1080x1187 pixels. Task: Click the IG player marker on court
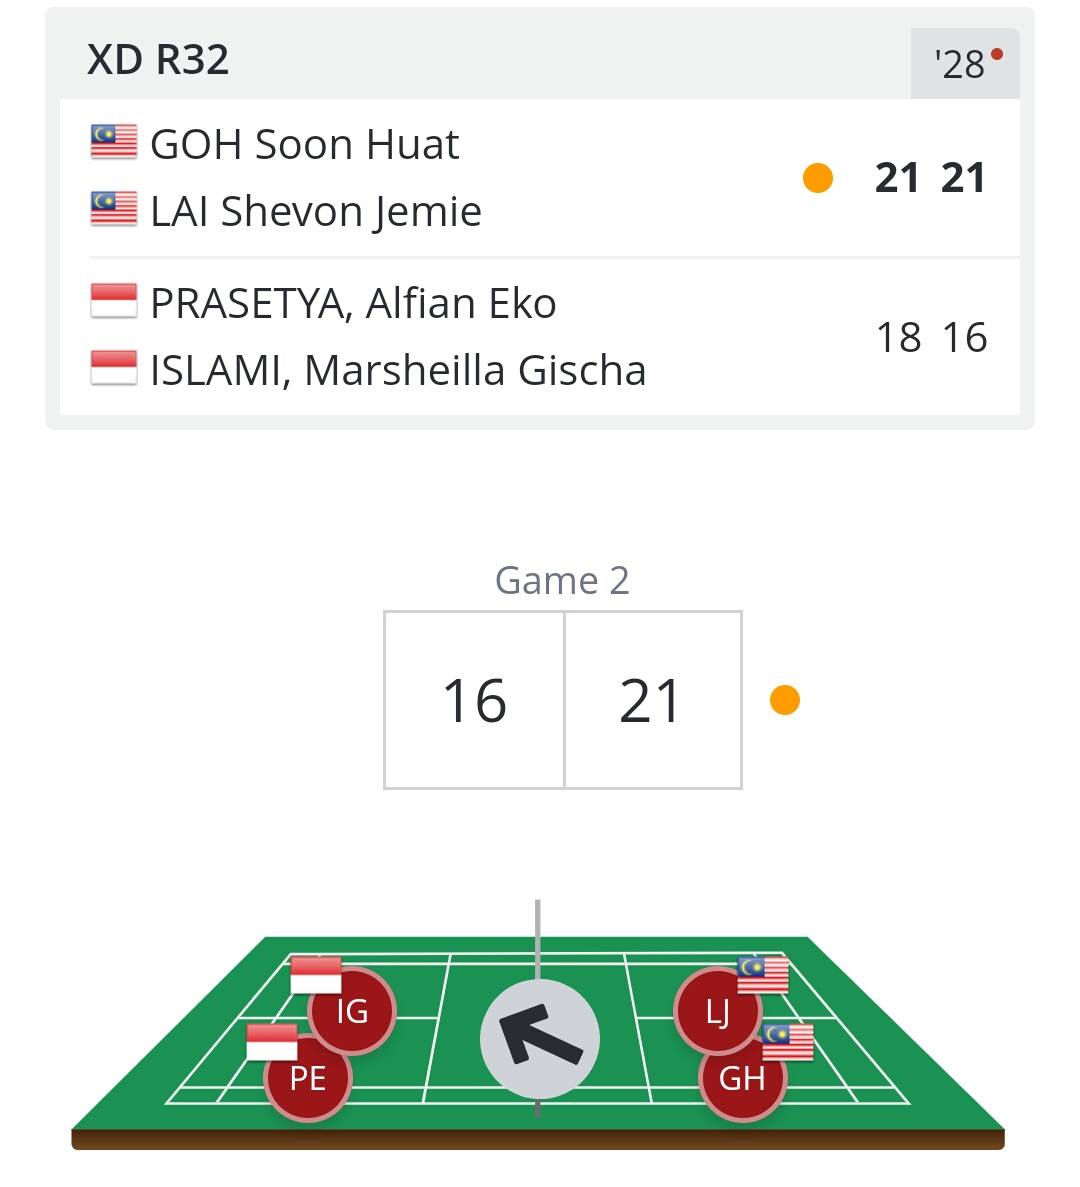(x=352, y=1011)
